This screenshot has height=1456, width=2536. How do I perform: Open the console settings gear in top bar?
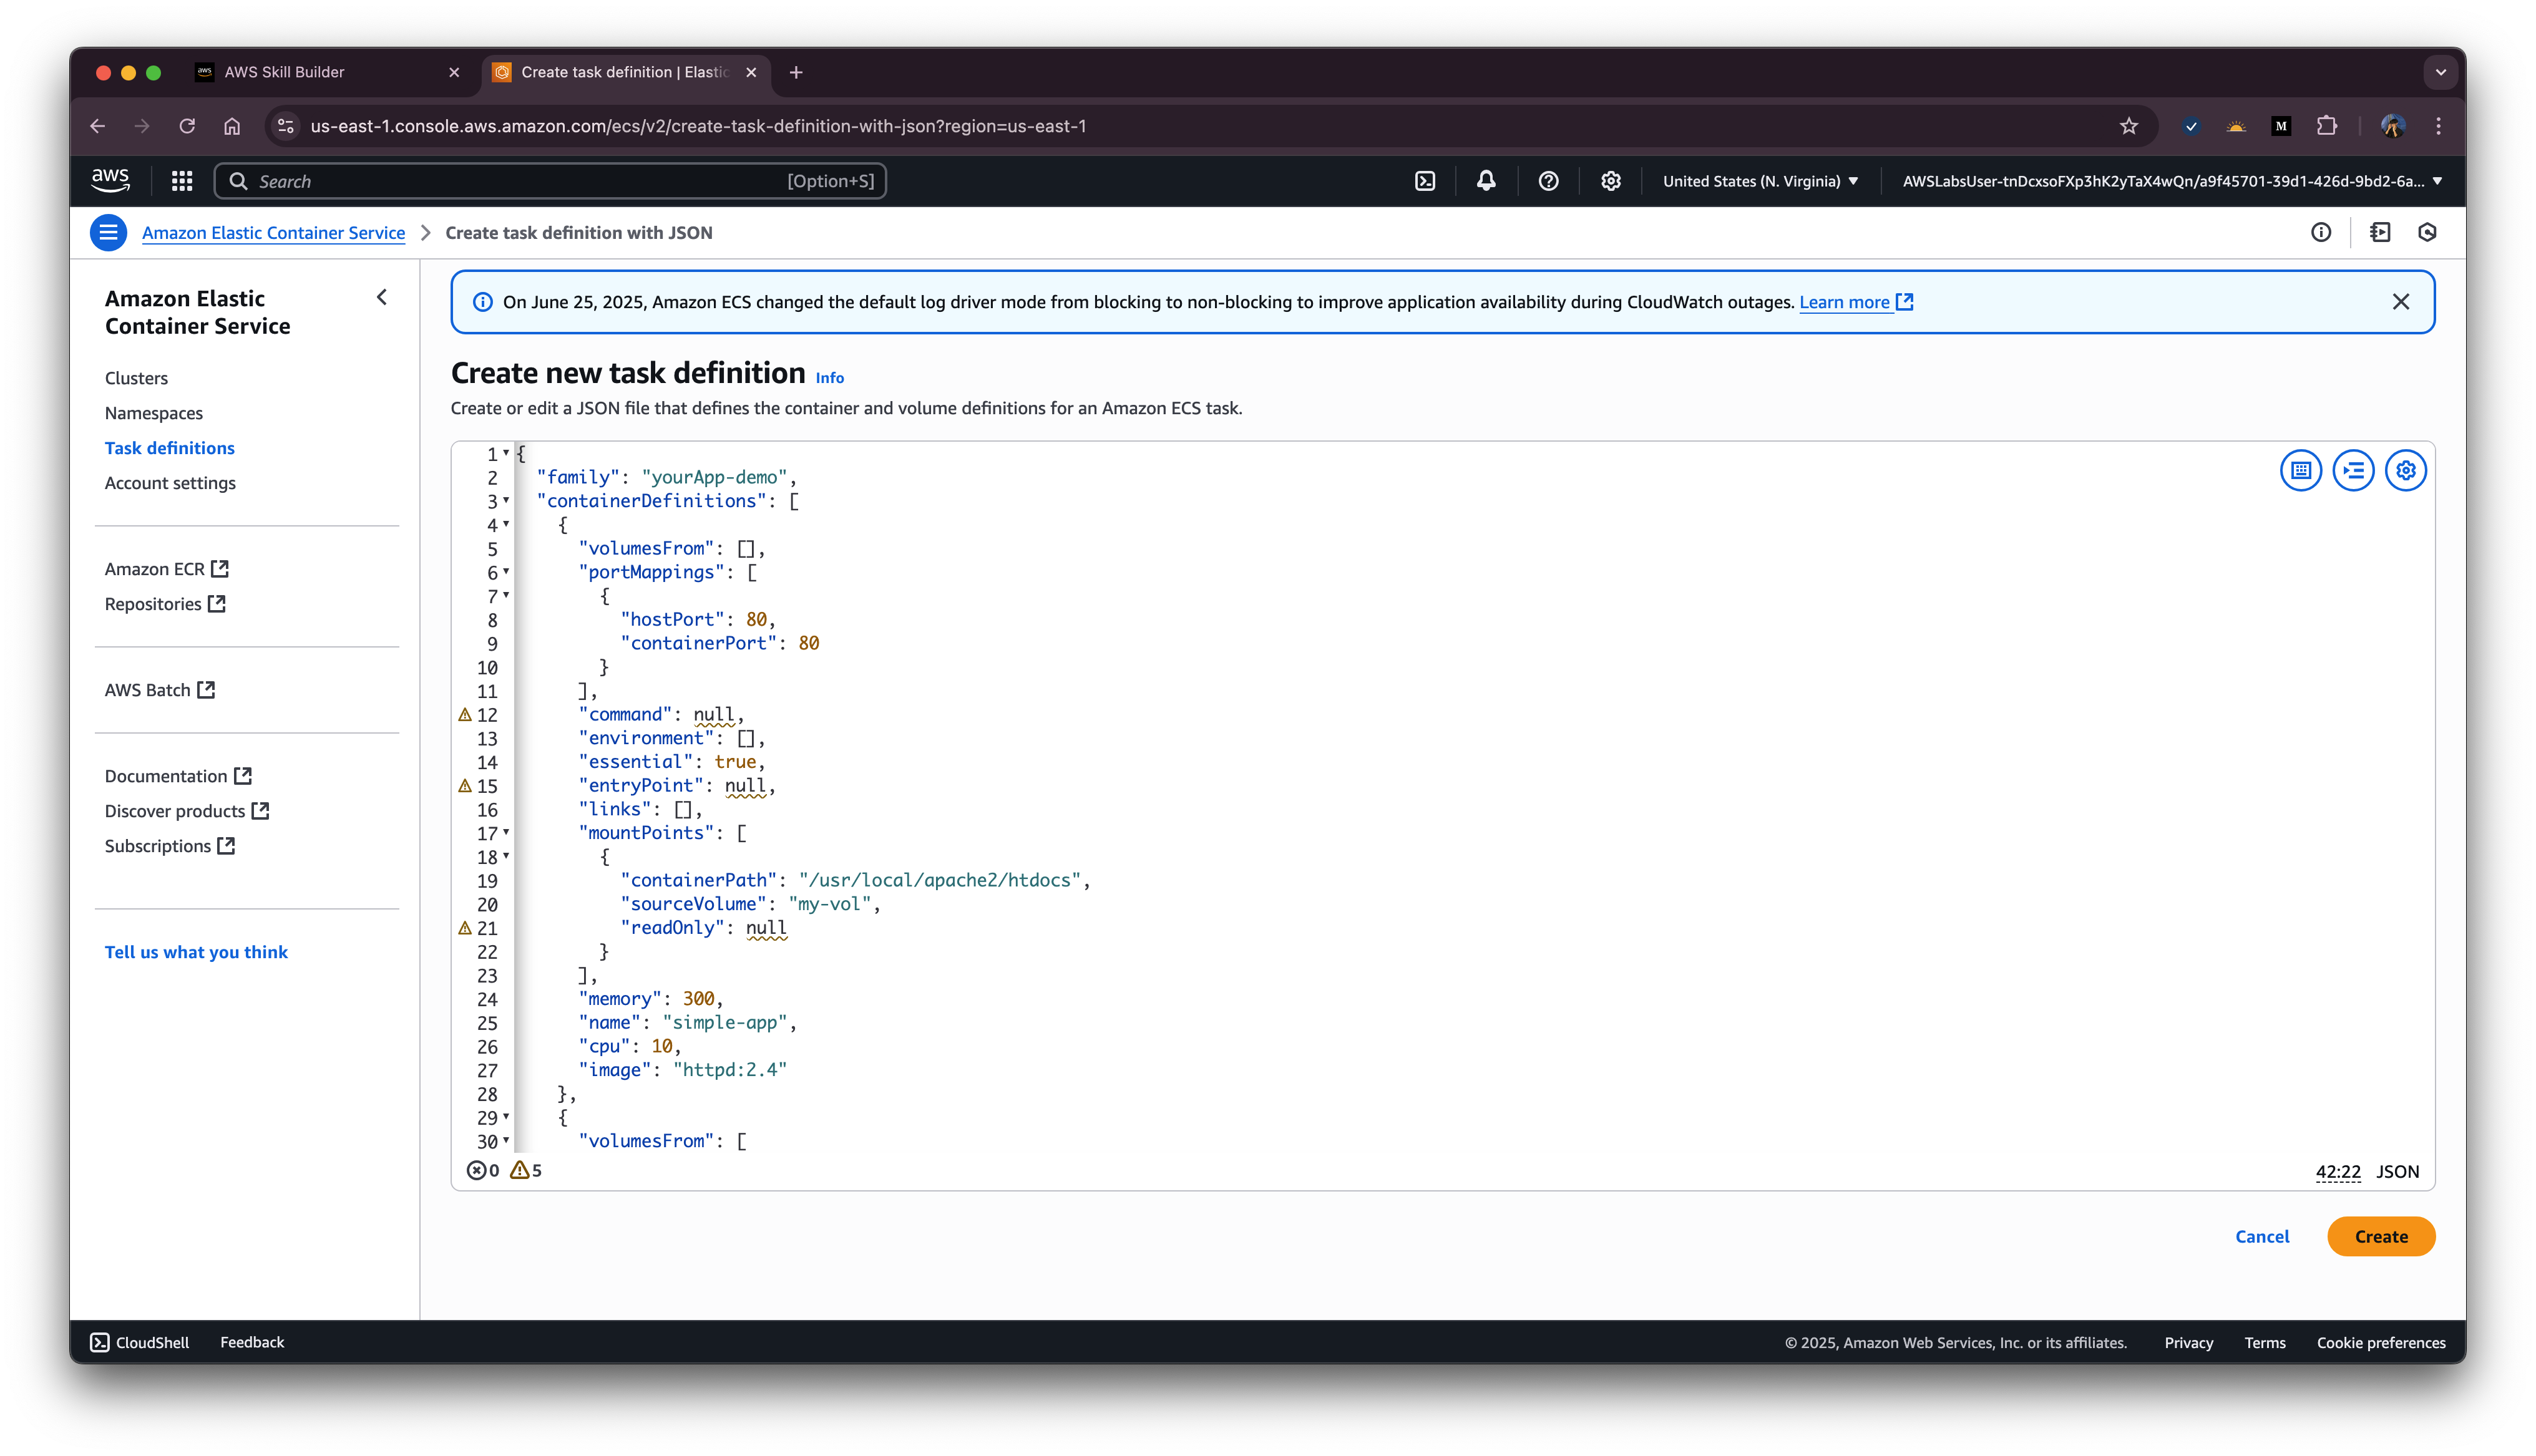(x=1610, y=181)
